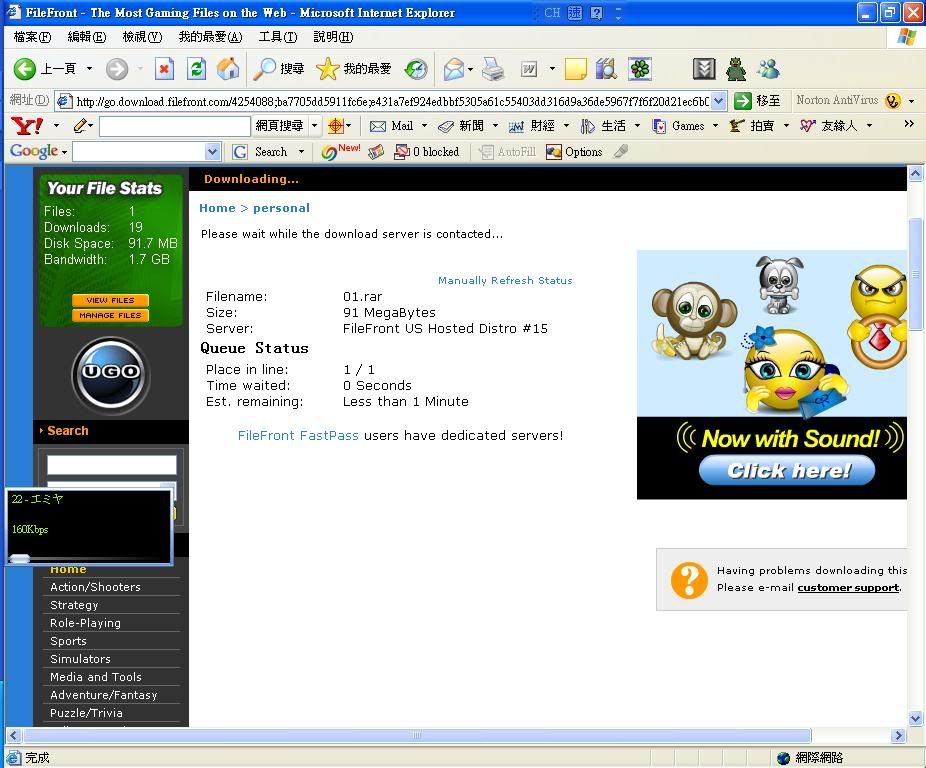Click the horizontal scrollbar thumb
The height and width of the screenshot is (768, 926).
417,736
